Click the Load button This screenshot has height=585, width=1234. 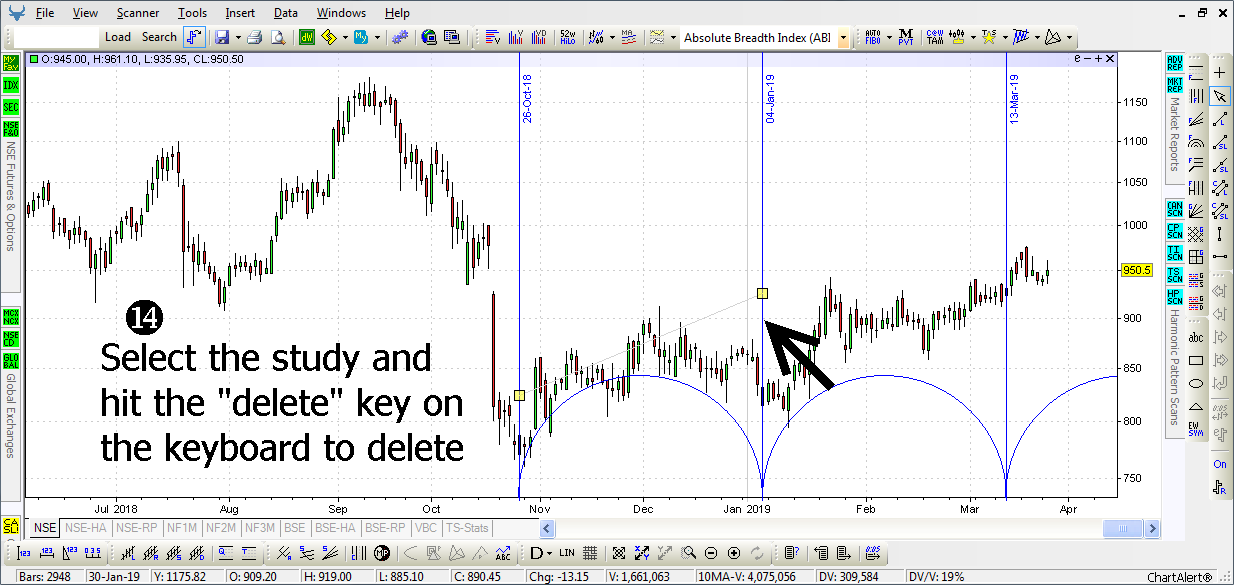click(x=118, y=37)
